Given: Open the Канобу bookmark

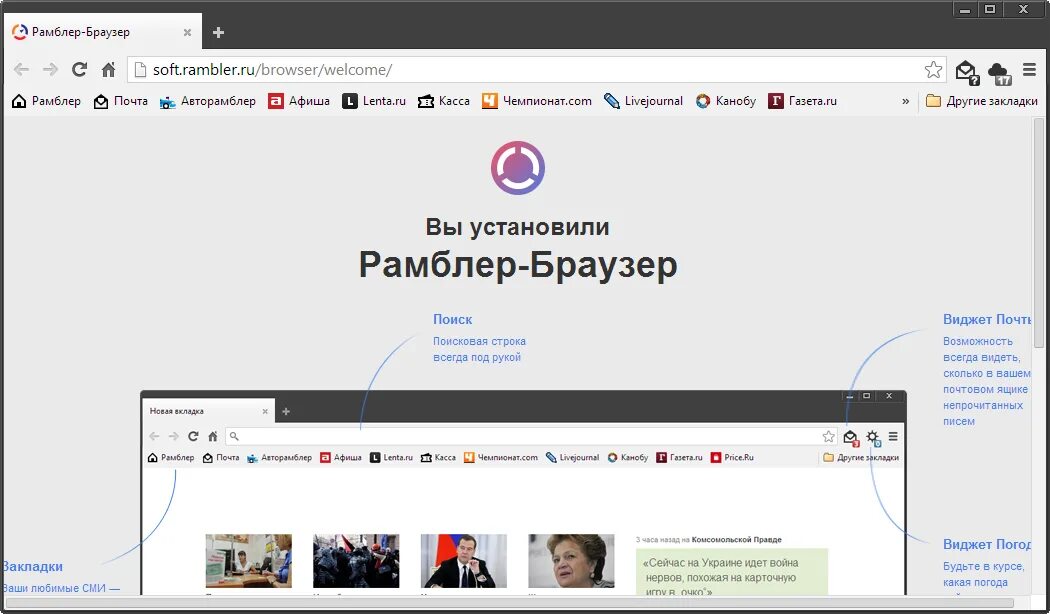Looking at the screenshot, I should [726, 101].
